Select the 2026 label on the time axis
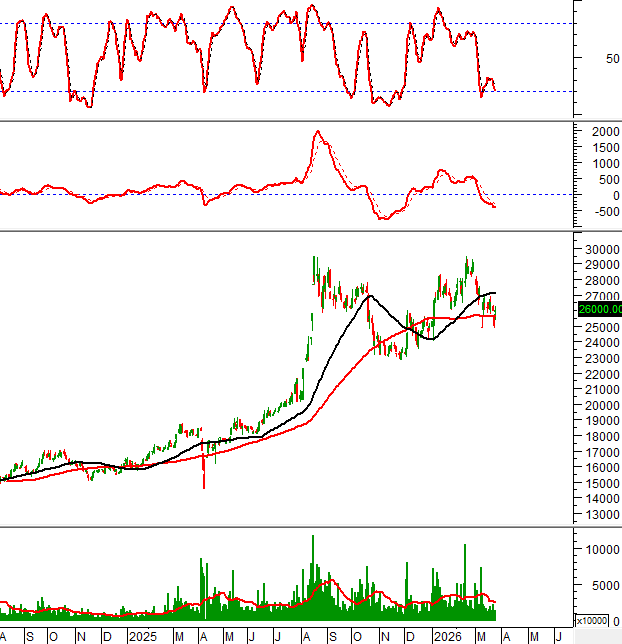The height and width of the screenshot is (644, 622). (x=447, y=636)
